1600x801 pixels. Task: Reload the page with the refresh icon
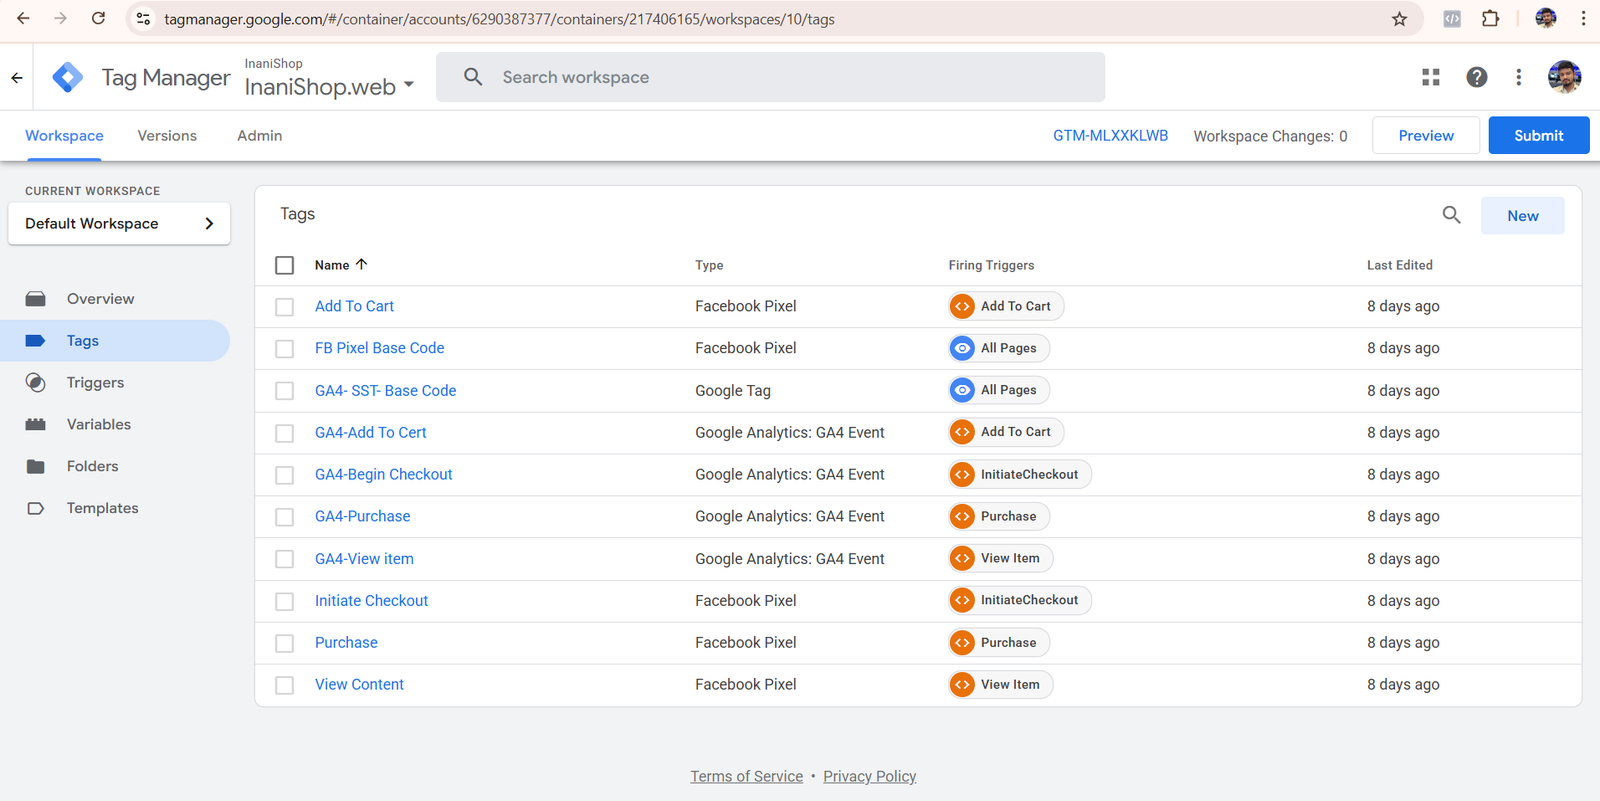click(x=98, y=18)
